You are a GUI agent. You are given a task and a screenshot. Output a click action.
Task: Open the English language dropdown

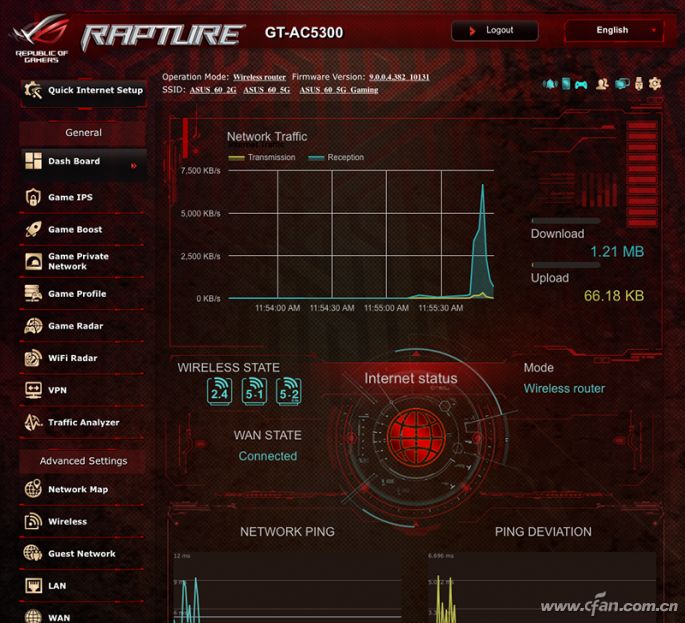tap(614, 31)
